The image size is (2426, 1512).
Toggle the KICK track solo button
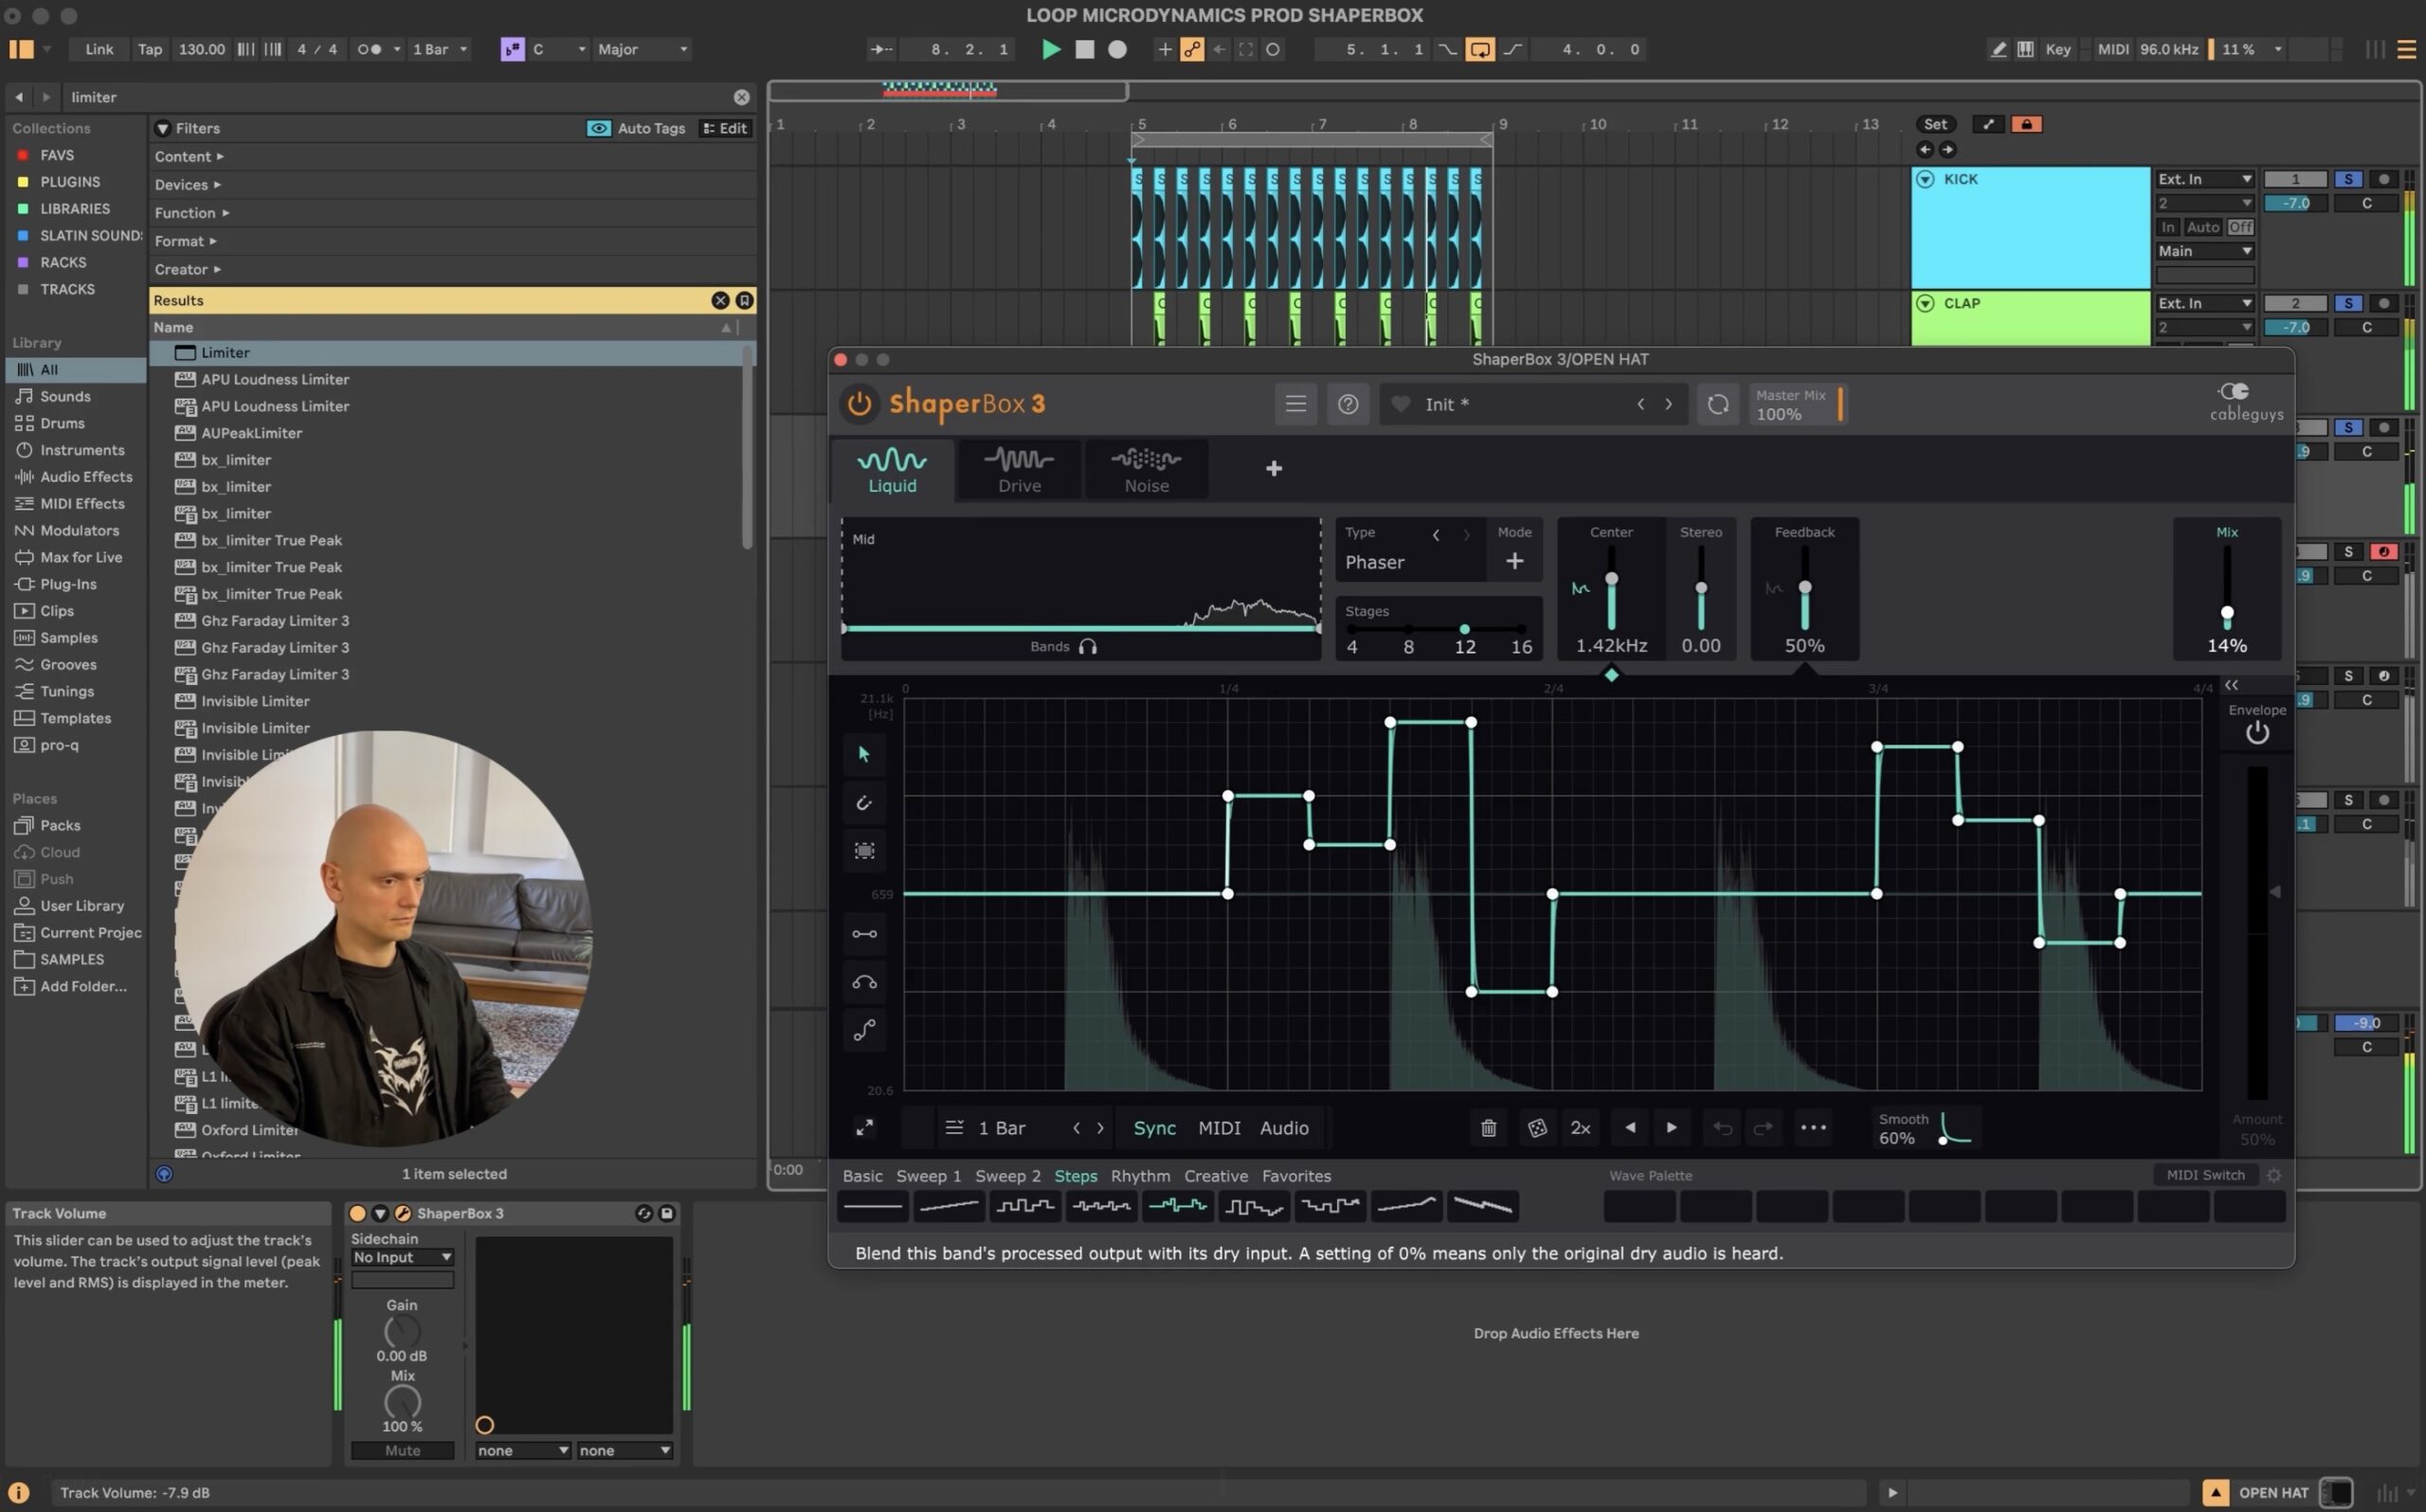[x=2348, y=179]
